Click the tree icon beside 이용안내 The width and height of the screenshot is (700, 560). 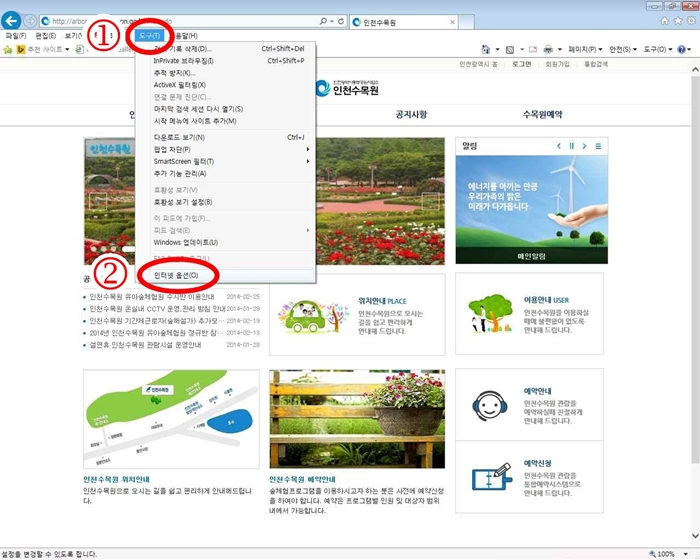489,313
